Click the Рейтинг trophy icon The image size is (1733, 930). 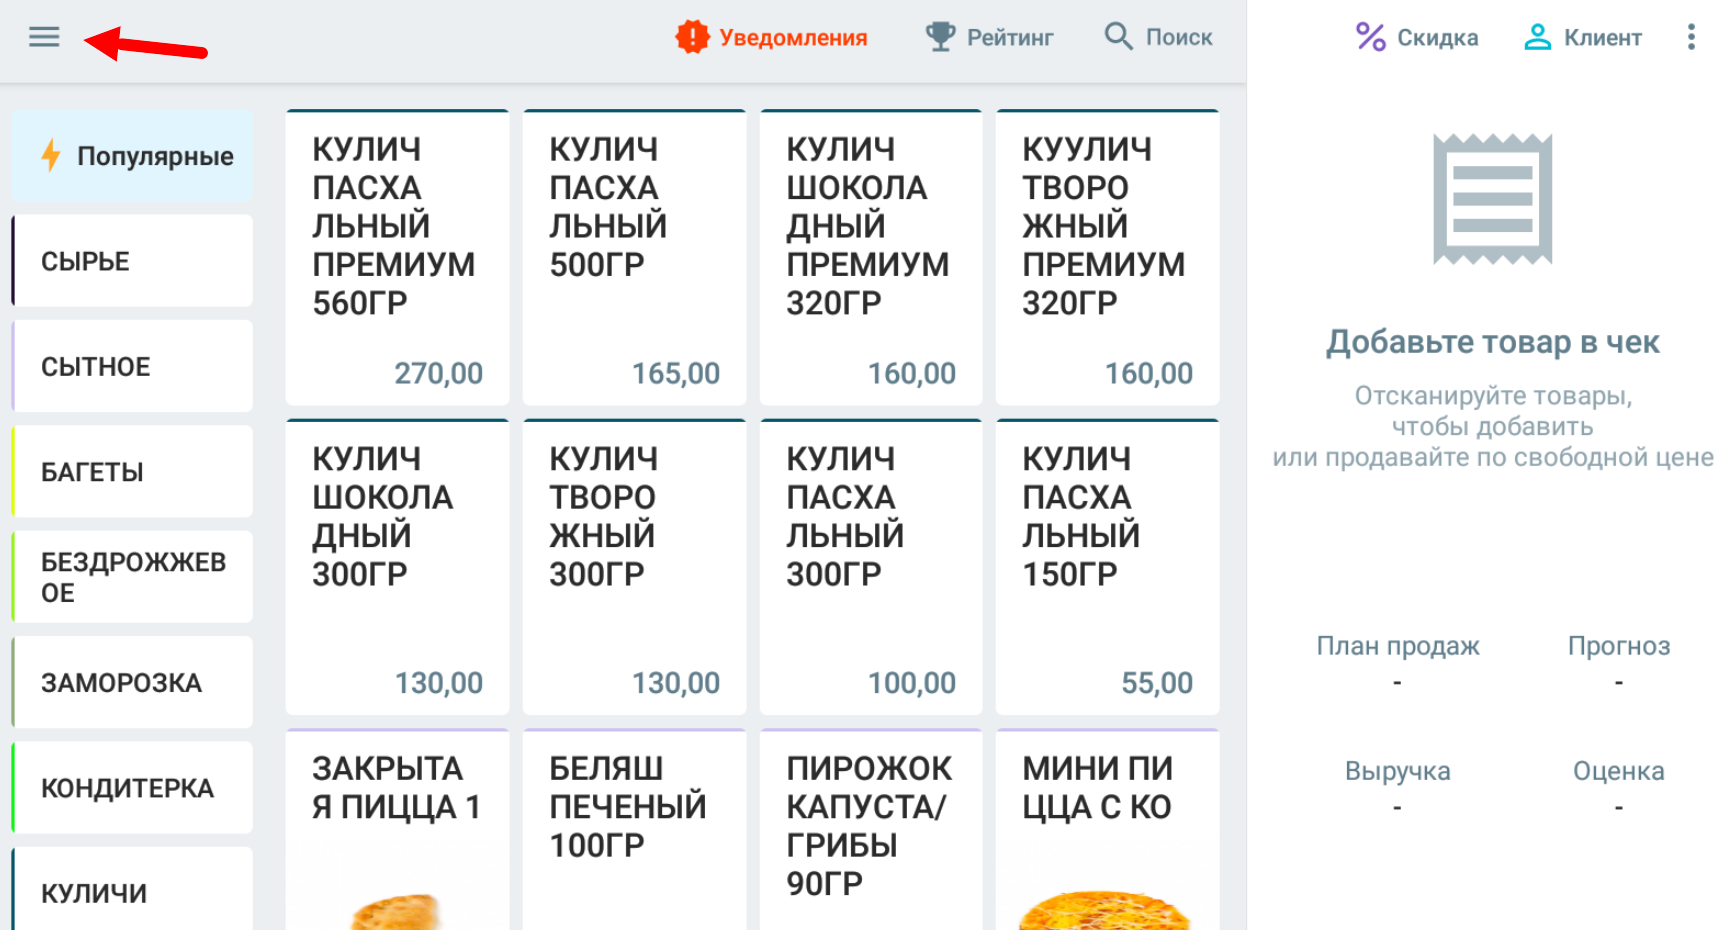(940, 37)
